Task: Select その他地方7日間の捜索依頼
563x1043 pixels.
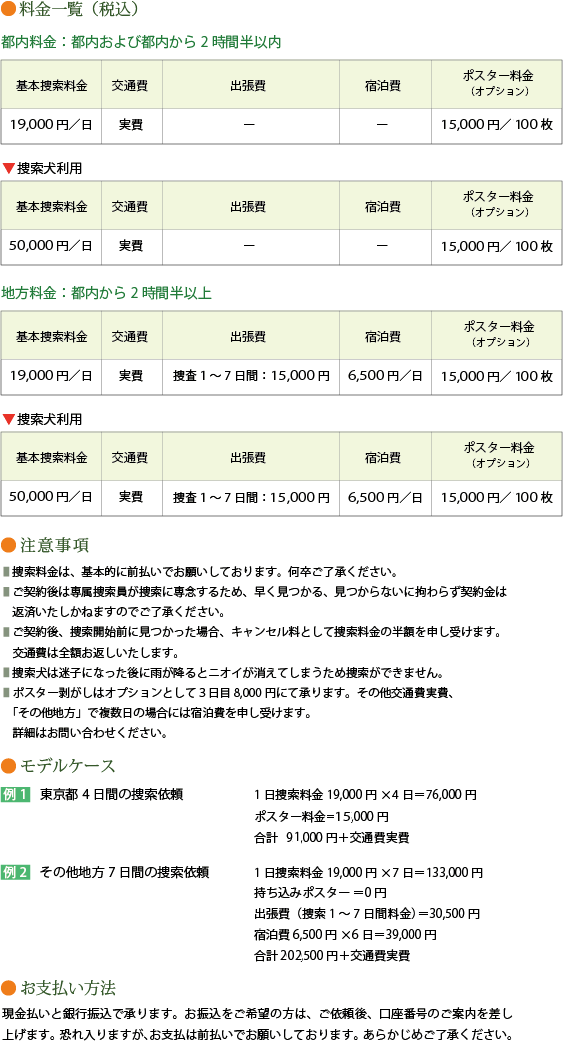Action: click(124, 872)
